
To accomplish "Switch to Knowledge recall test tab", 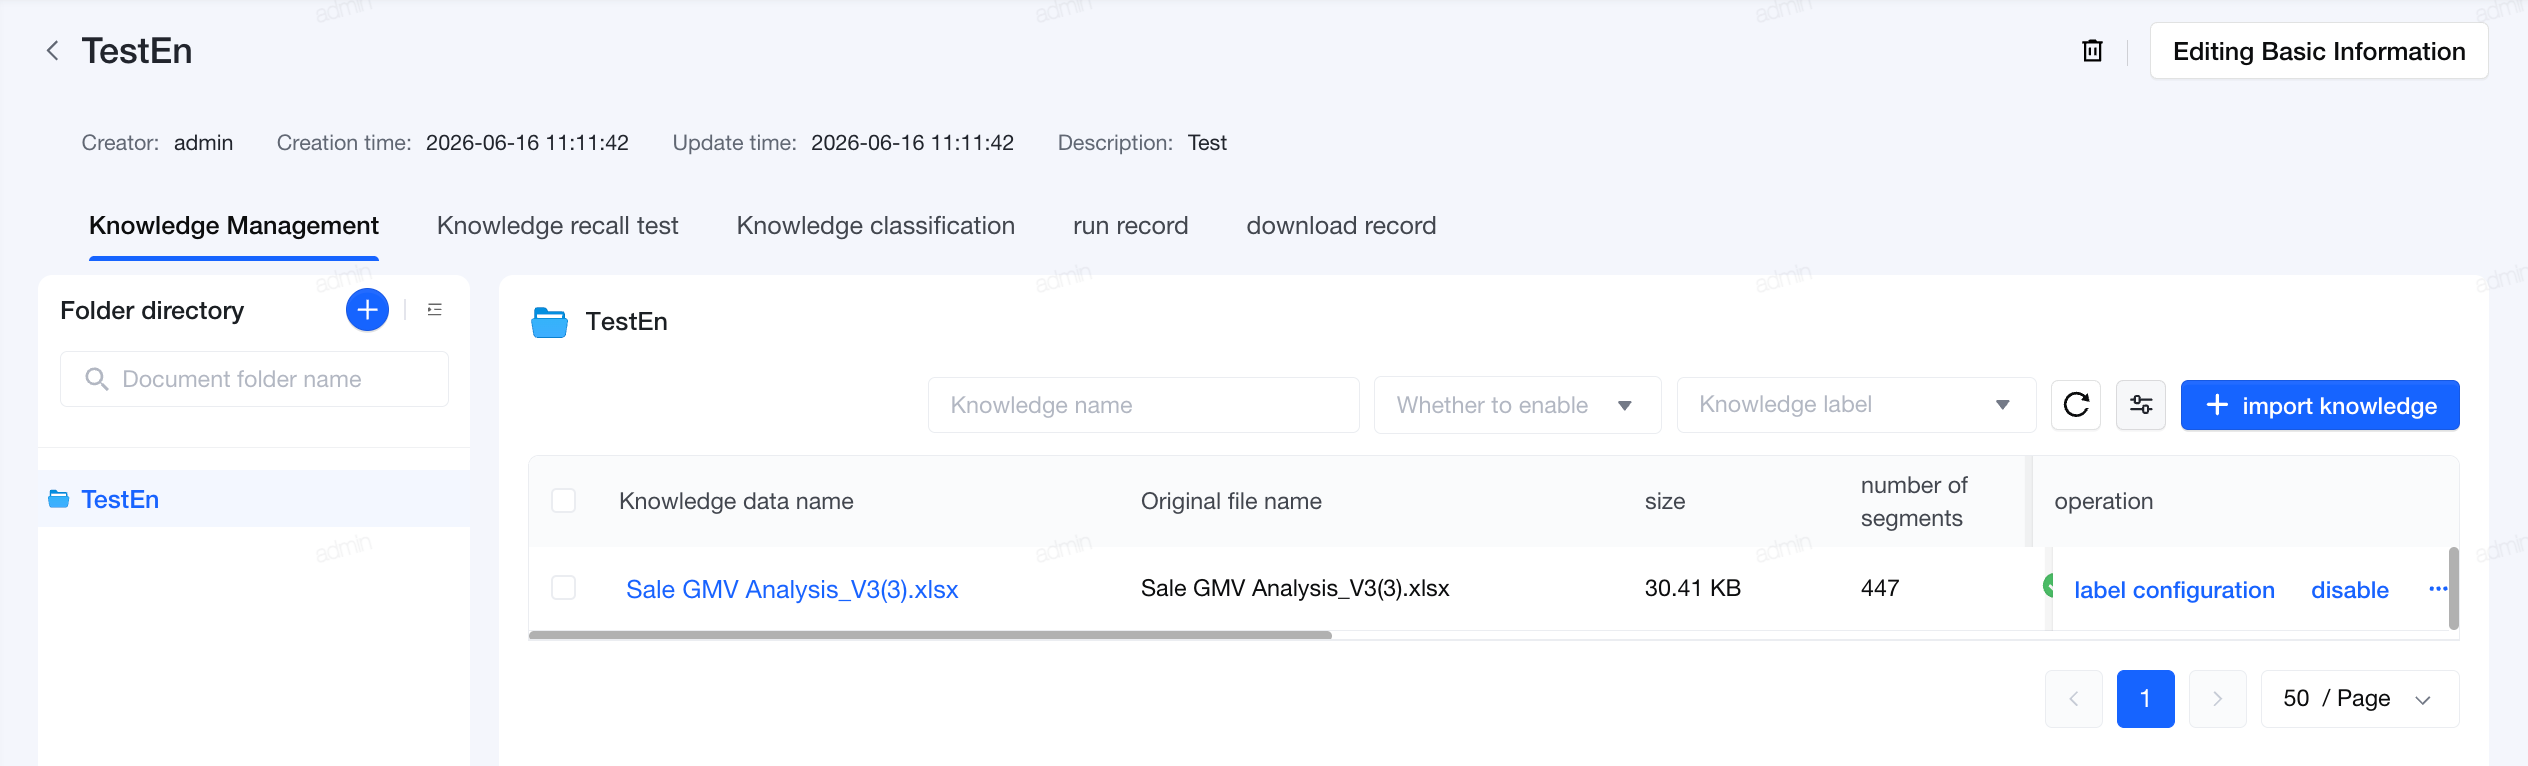I will [x=558, y=226].
